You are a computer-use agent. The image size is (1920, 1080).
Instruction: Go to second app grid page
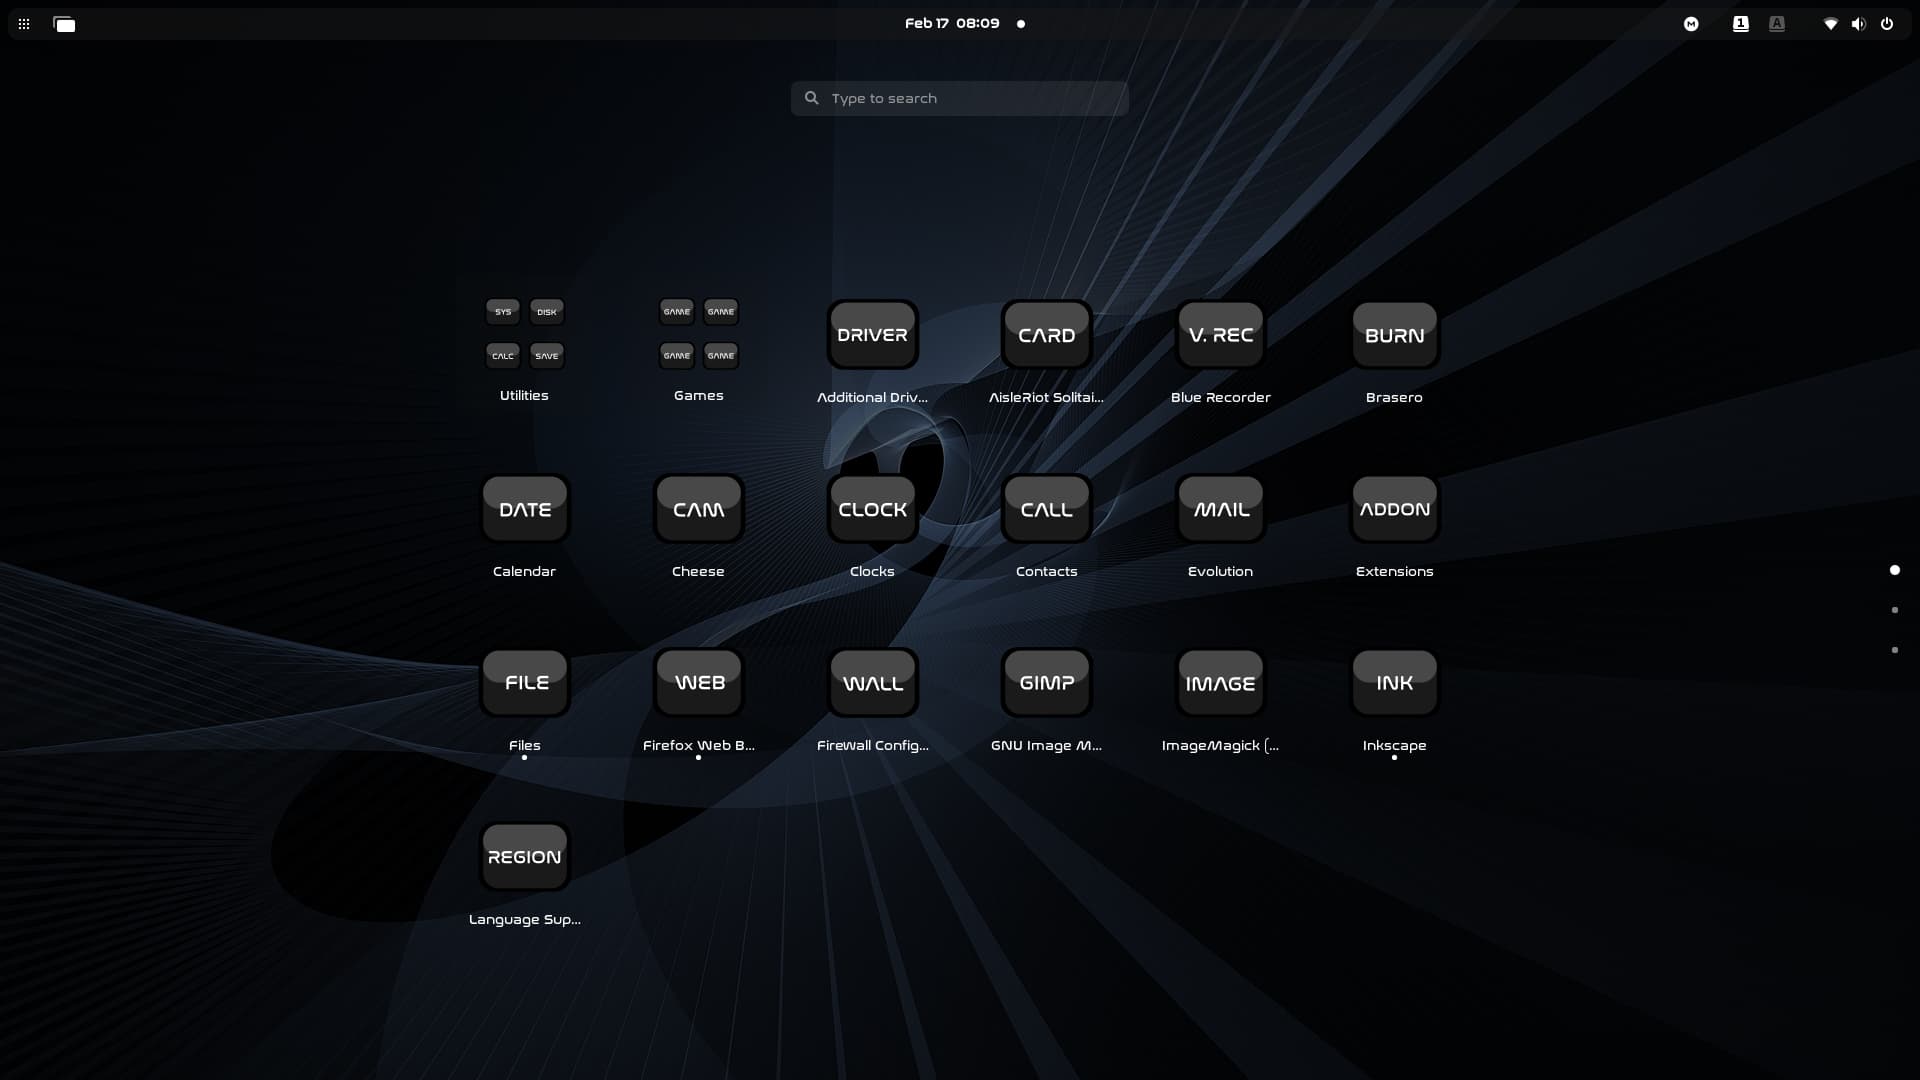click(x=1894, y=610)
